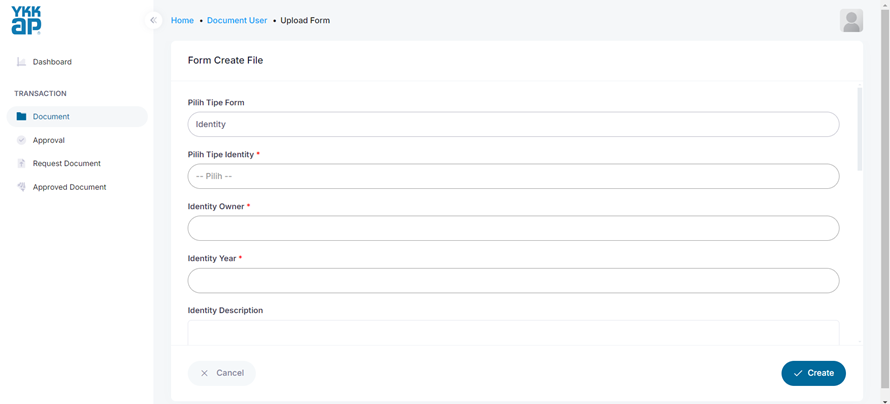The height and width of the screenshot is (404, 890).
Task: Open the user profile avatar
Action: 851,20
